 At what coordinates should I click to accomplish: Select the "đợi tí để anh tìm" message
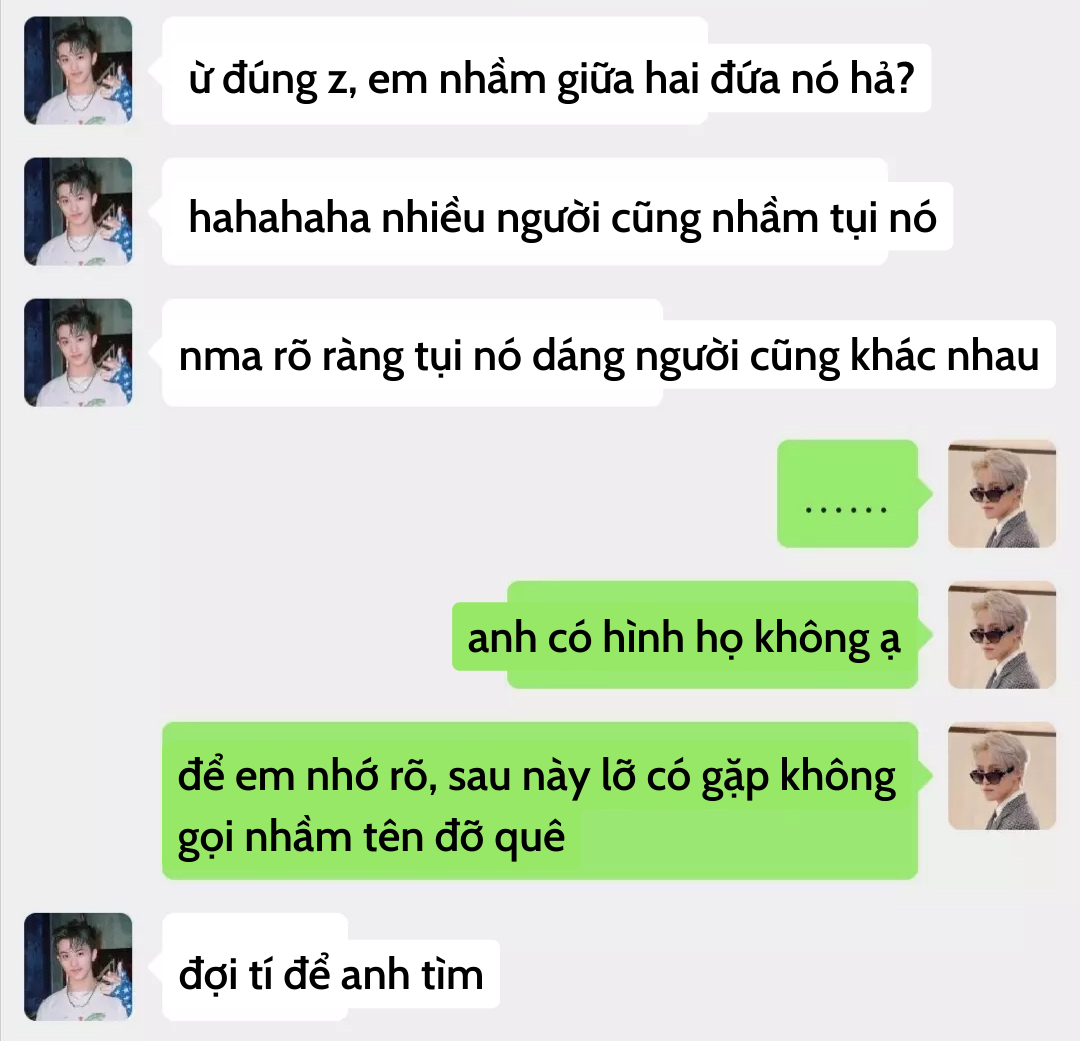[x=331, y=967]
